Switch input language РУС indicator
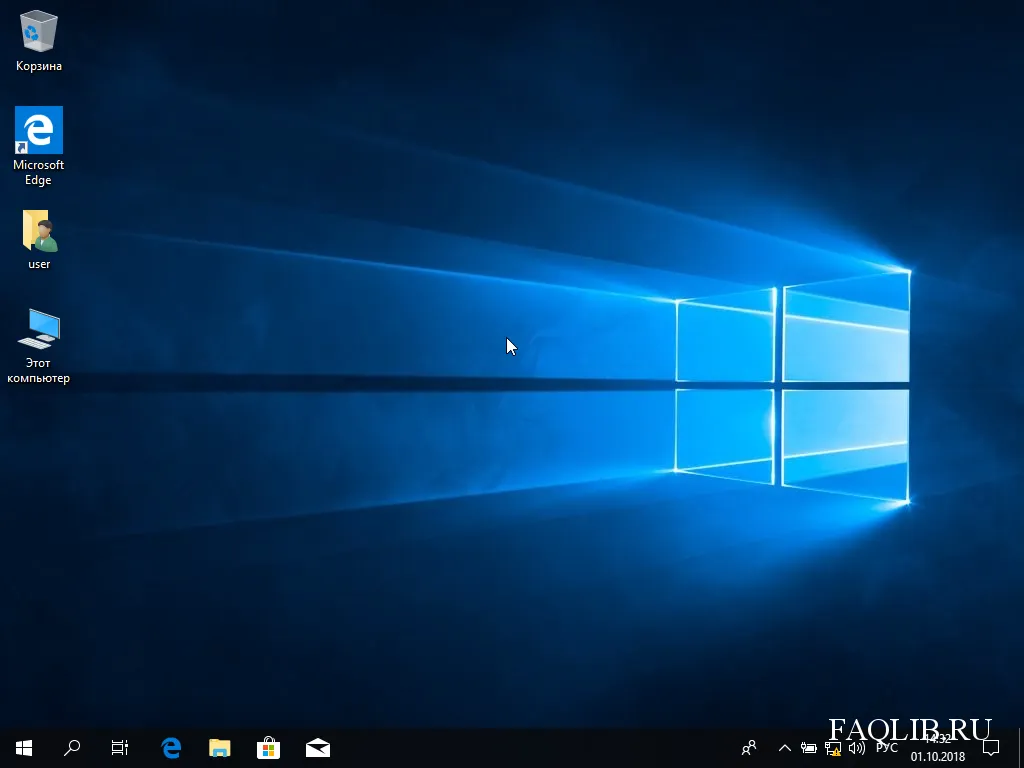Screen dimensions: 1024x768 pos(887,748)
